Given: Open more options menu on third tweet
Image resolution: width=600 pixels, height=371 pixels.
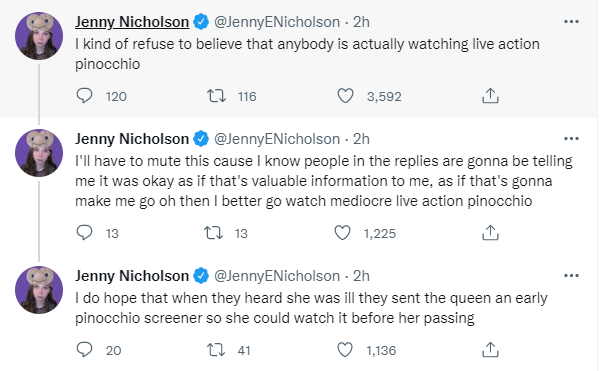Looking at the screenshot, I should click(x=571, y=275).
